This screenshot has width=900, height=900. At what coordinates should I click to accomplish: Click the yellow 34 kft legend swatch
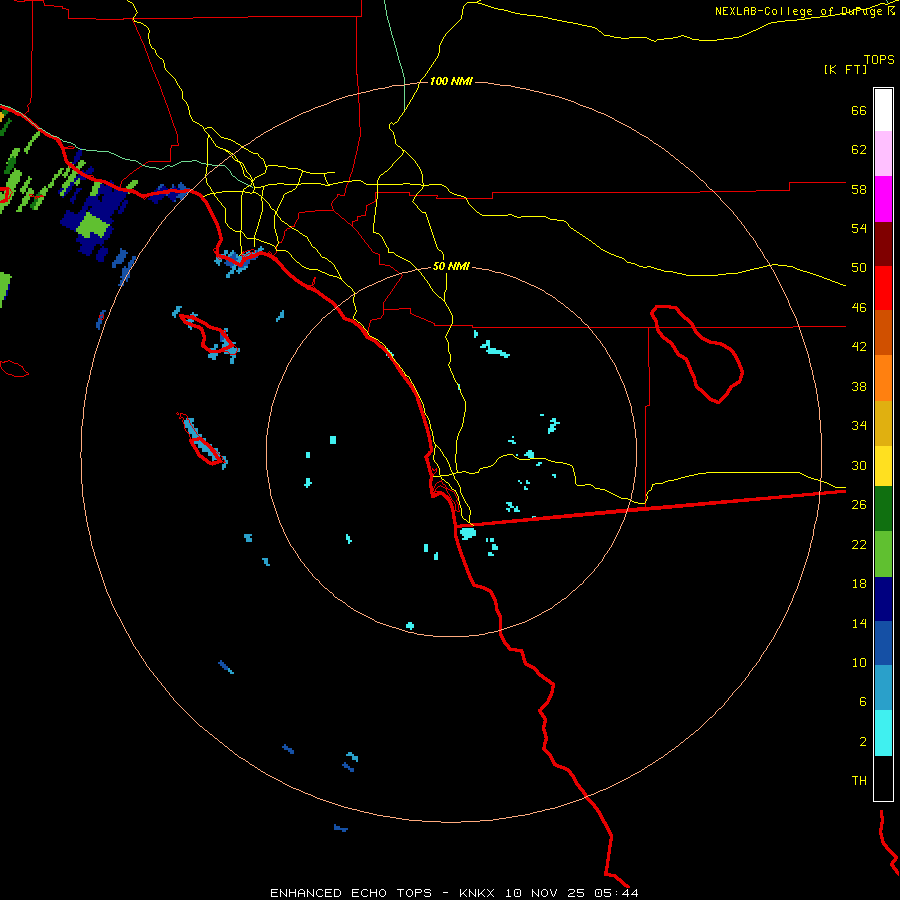[x=883, y=465]
